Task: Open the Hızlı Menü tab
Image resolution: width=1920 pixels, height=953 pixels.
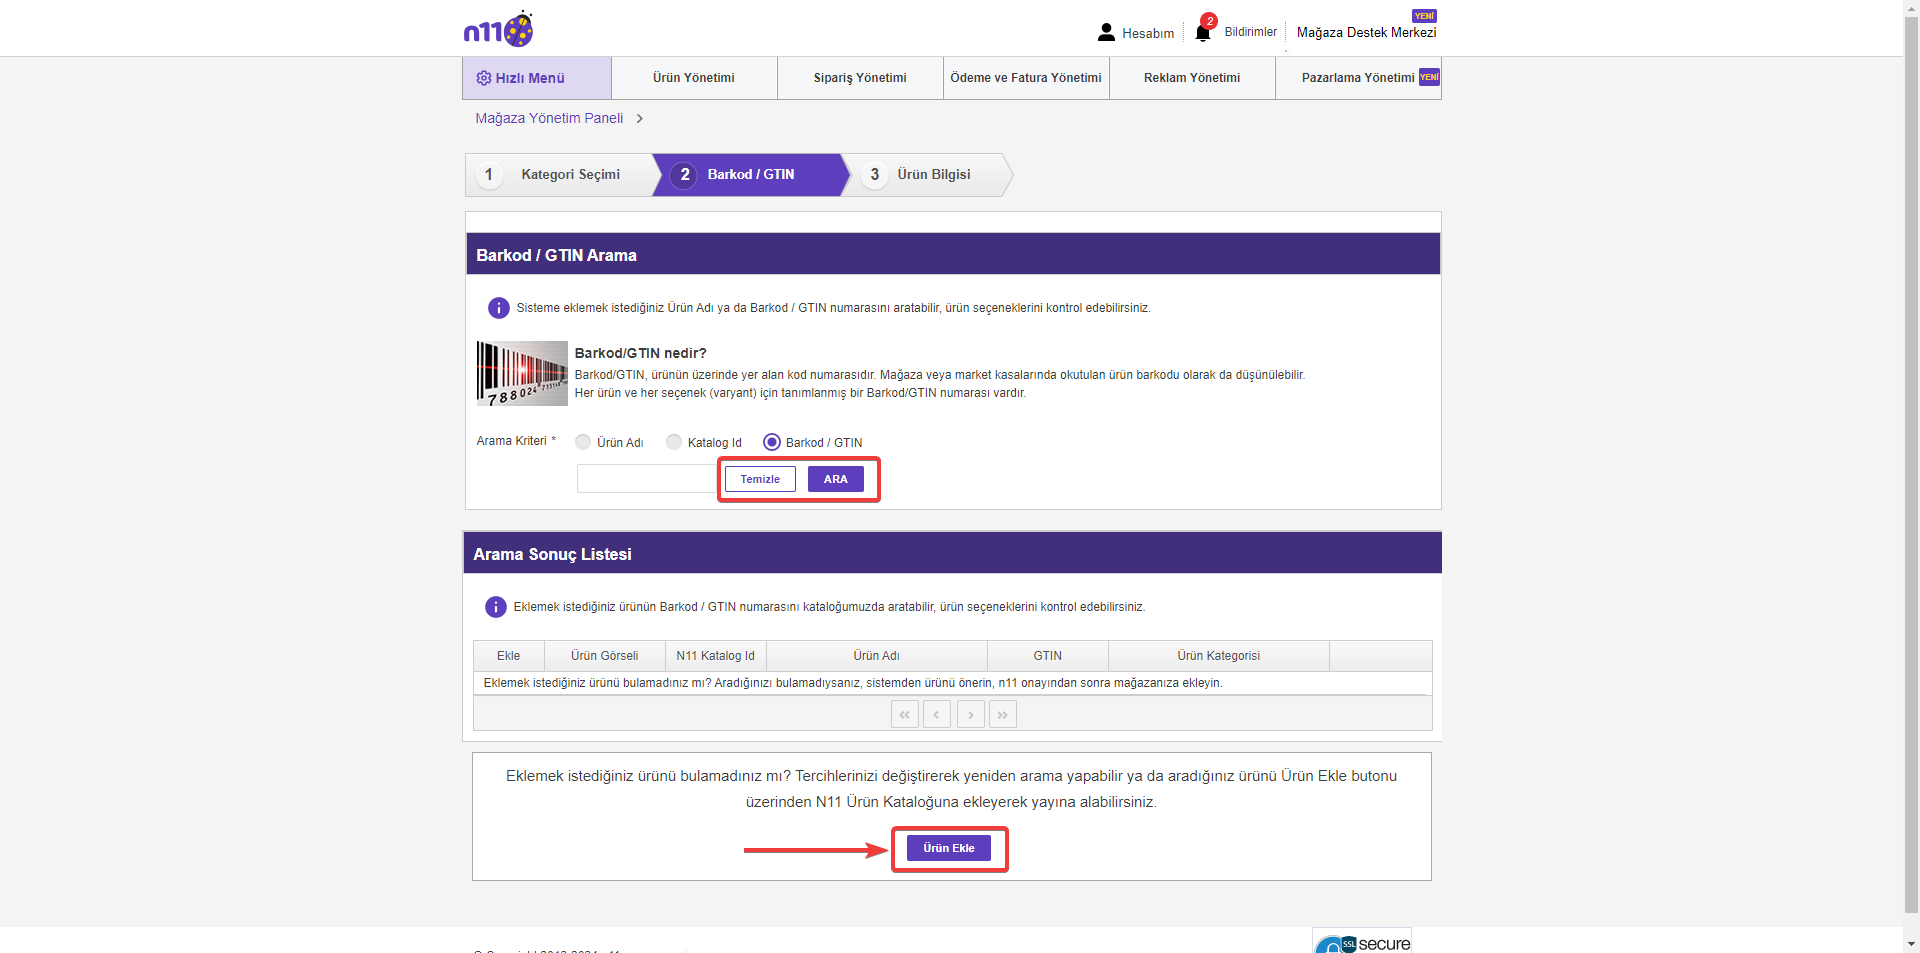Action: point(537,78)
